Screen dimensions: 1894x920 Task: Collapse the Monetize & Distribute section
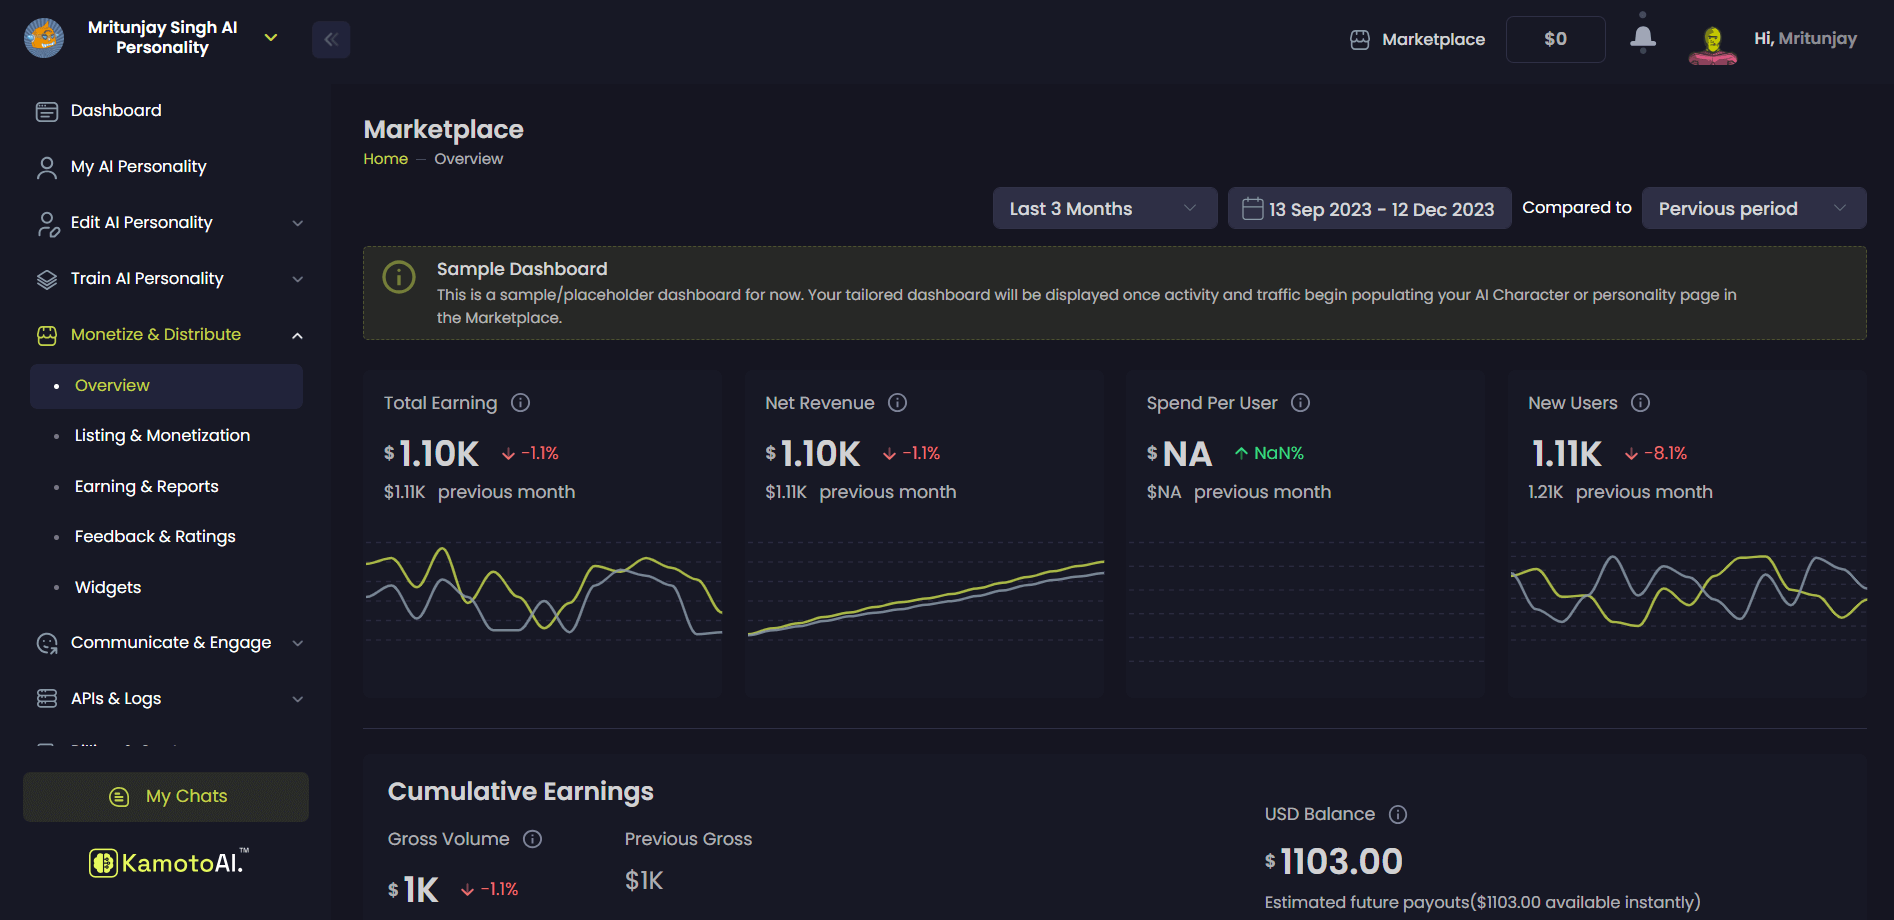pyautogui.click(x=297, y=335)
